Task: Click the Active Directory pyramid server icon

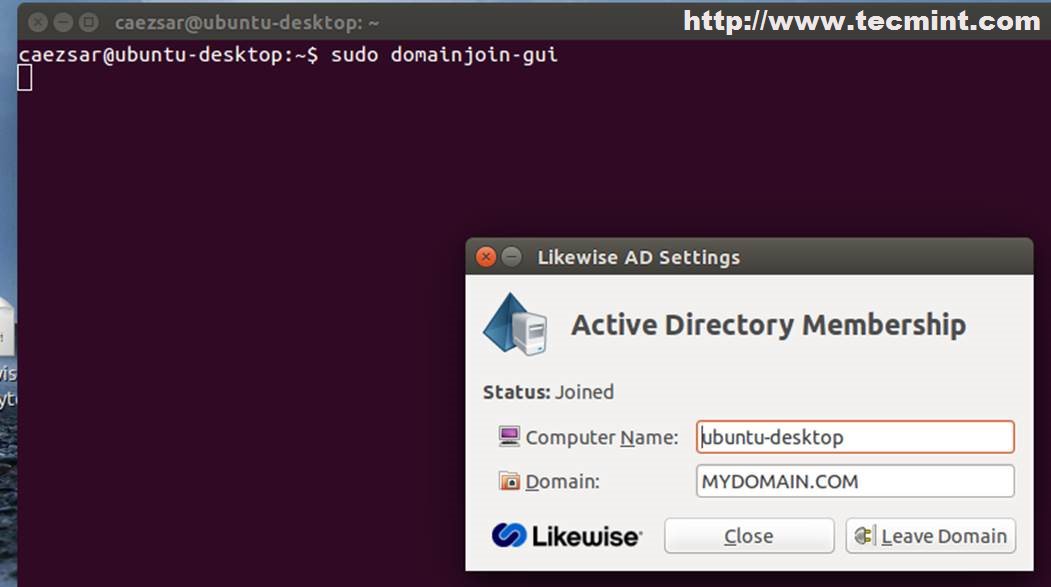Action: click(515, 324)
